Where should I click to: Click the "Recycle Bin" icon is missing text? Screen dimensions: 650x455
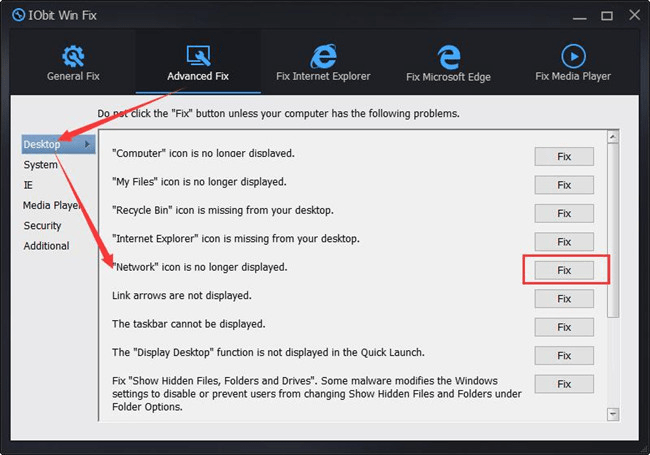[223, 210]
